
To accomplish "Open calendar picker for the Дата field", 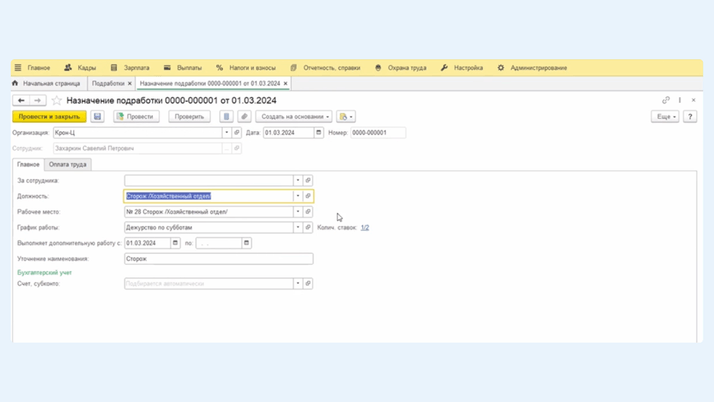I will click(319, 133).
